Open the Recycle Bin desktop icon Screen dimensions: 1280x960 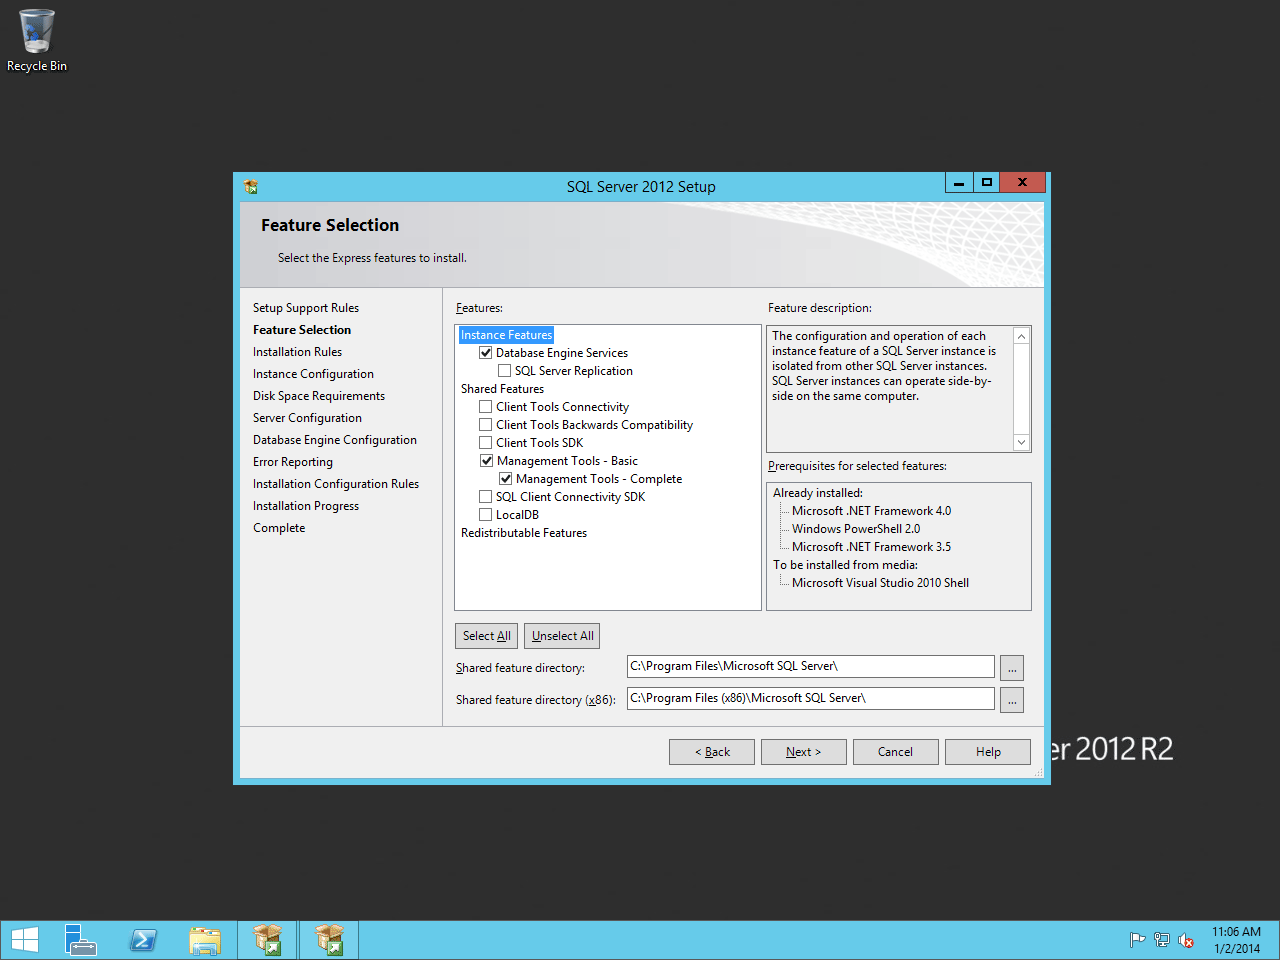(36, 41)
